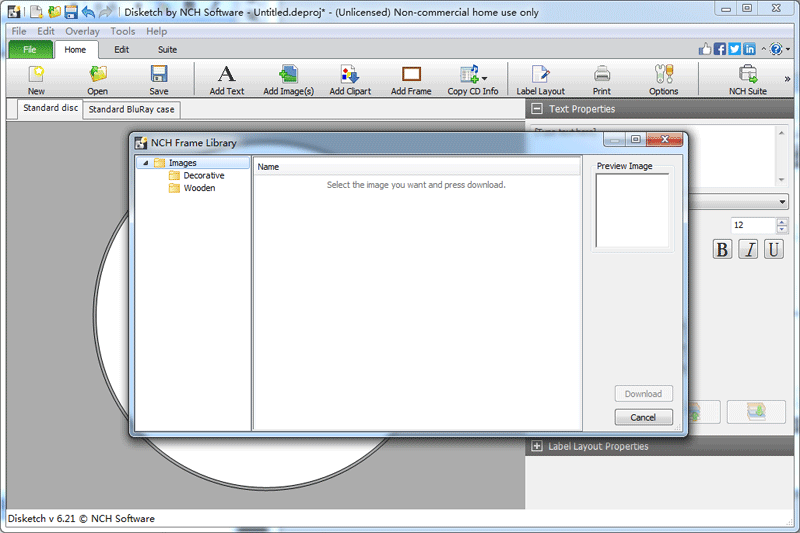Image resolution: width=800 pixels, height=533 pixels.
Task: Open the Add Clipart tool
Action: coord(350,80)
